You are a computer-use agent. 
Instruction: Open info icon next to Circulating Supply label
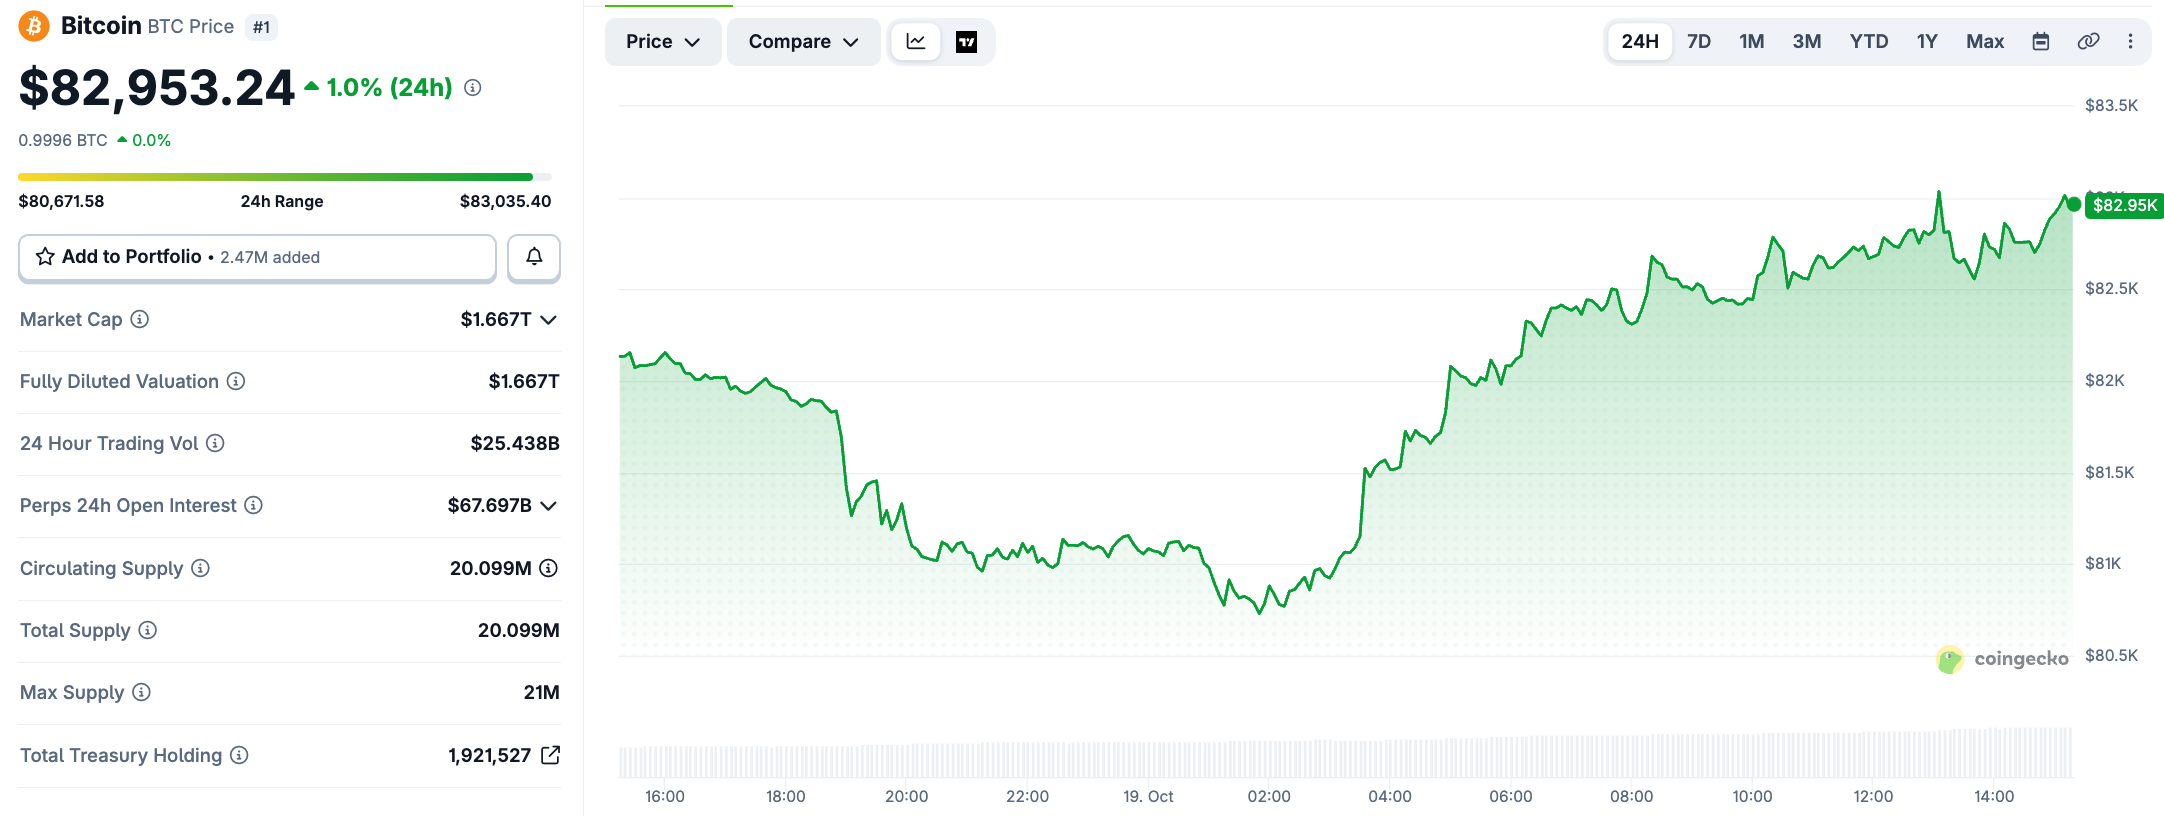tap(200, 568)
